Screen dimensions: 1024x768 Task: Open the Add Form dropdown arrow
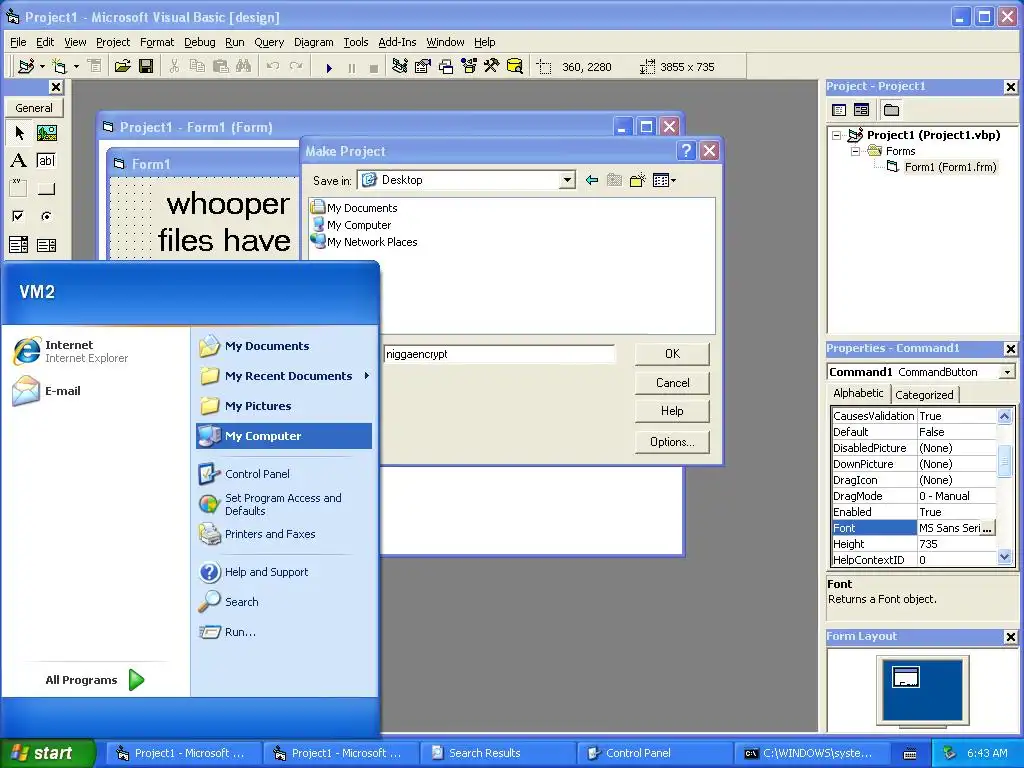tap(76, 67)
